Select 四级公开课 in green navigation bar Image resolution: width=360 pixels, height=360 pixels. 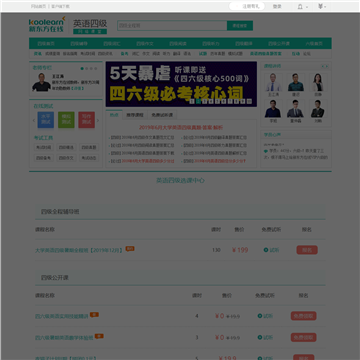pos(279,43)
